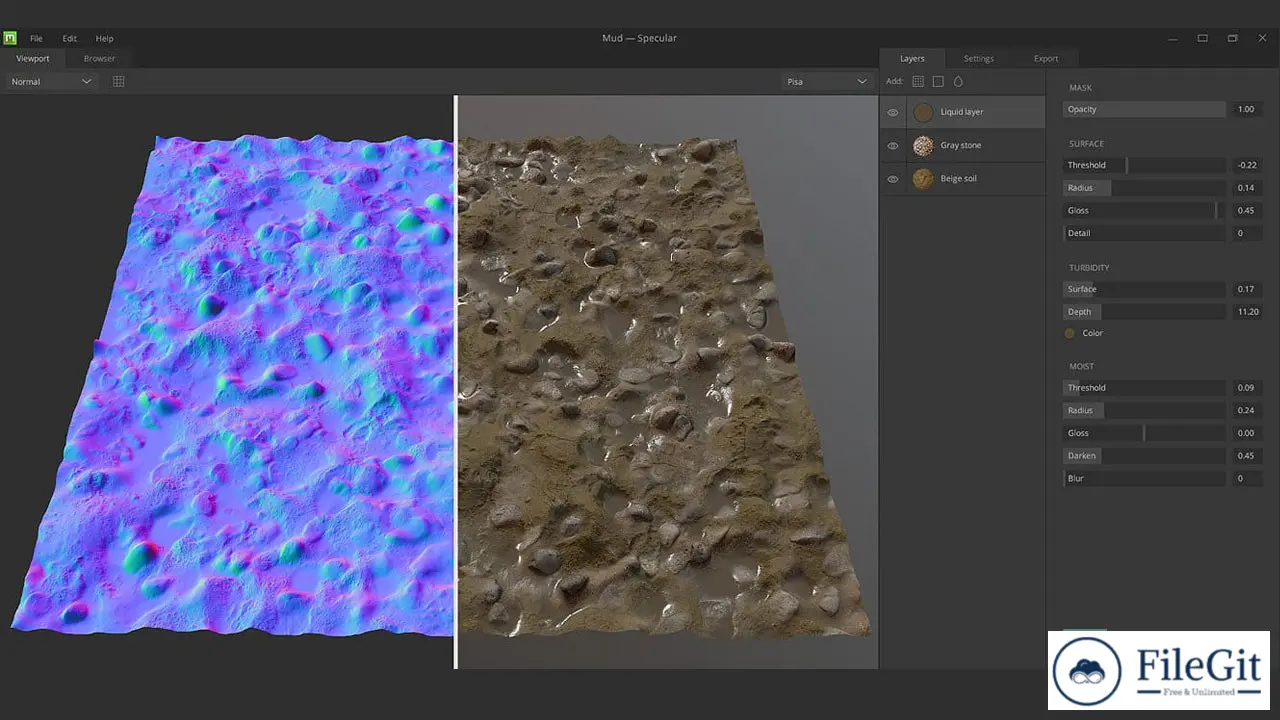Adjust the Surface section Threshold slider
The width and height of the screenshot is (1280, 720).
pyautogui.click(x=1144, y=165)
